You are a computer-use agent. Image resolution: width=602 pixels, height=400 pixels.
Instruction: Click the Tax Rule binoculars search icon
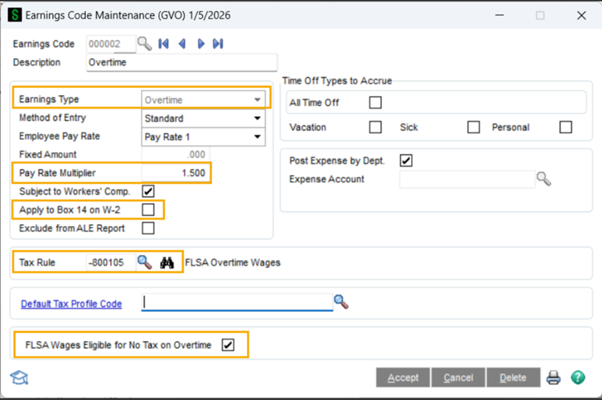[168, 263]
